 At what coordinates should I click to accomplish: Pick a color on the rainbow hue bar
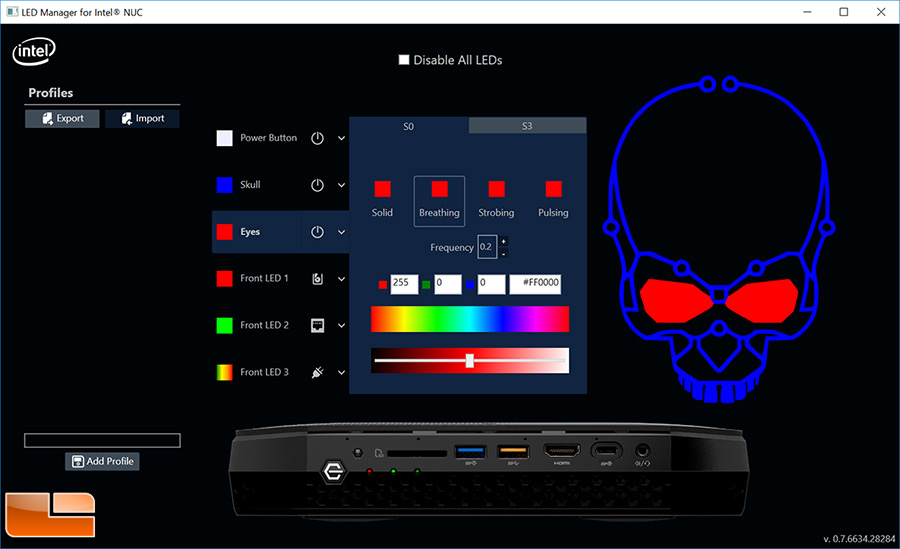click(470, 319)
